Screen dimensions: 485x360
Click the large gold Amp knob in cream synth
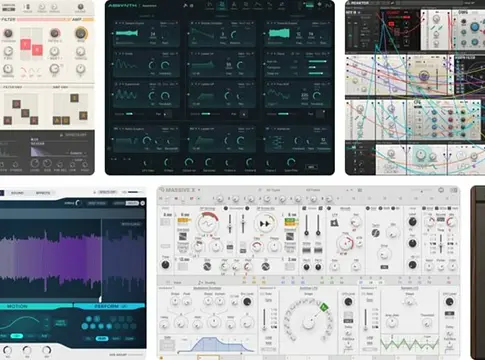(x=81, y=33)
